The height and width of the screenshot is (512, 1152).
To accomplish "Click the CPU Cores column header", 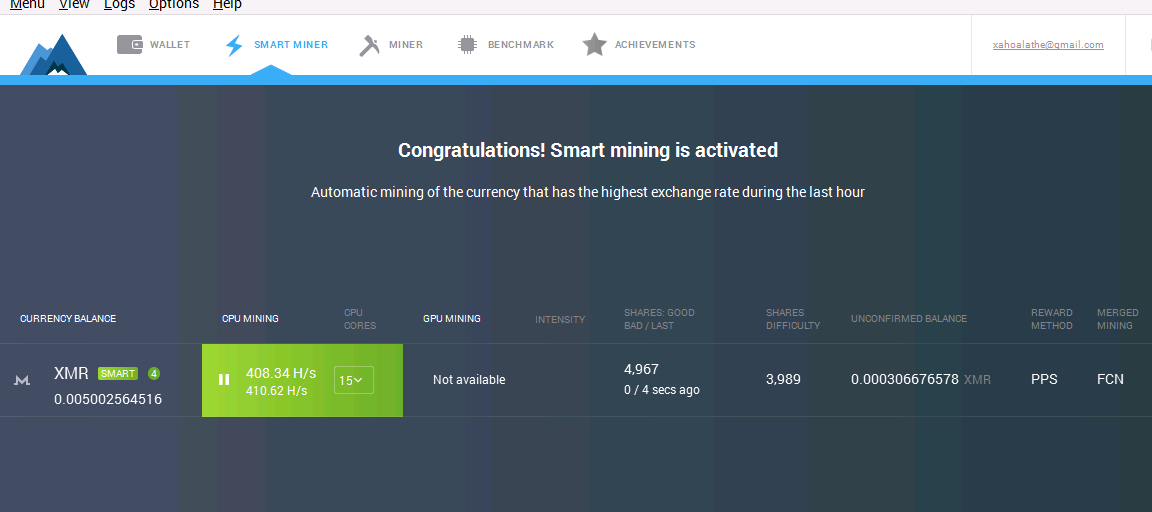I will coord(360,319).
